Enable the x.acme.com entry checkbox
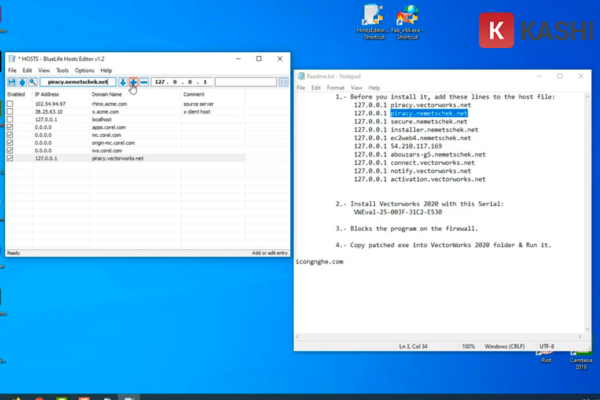600x400 pixels. (x=10, y=112)
